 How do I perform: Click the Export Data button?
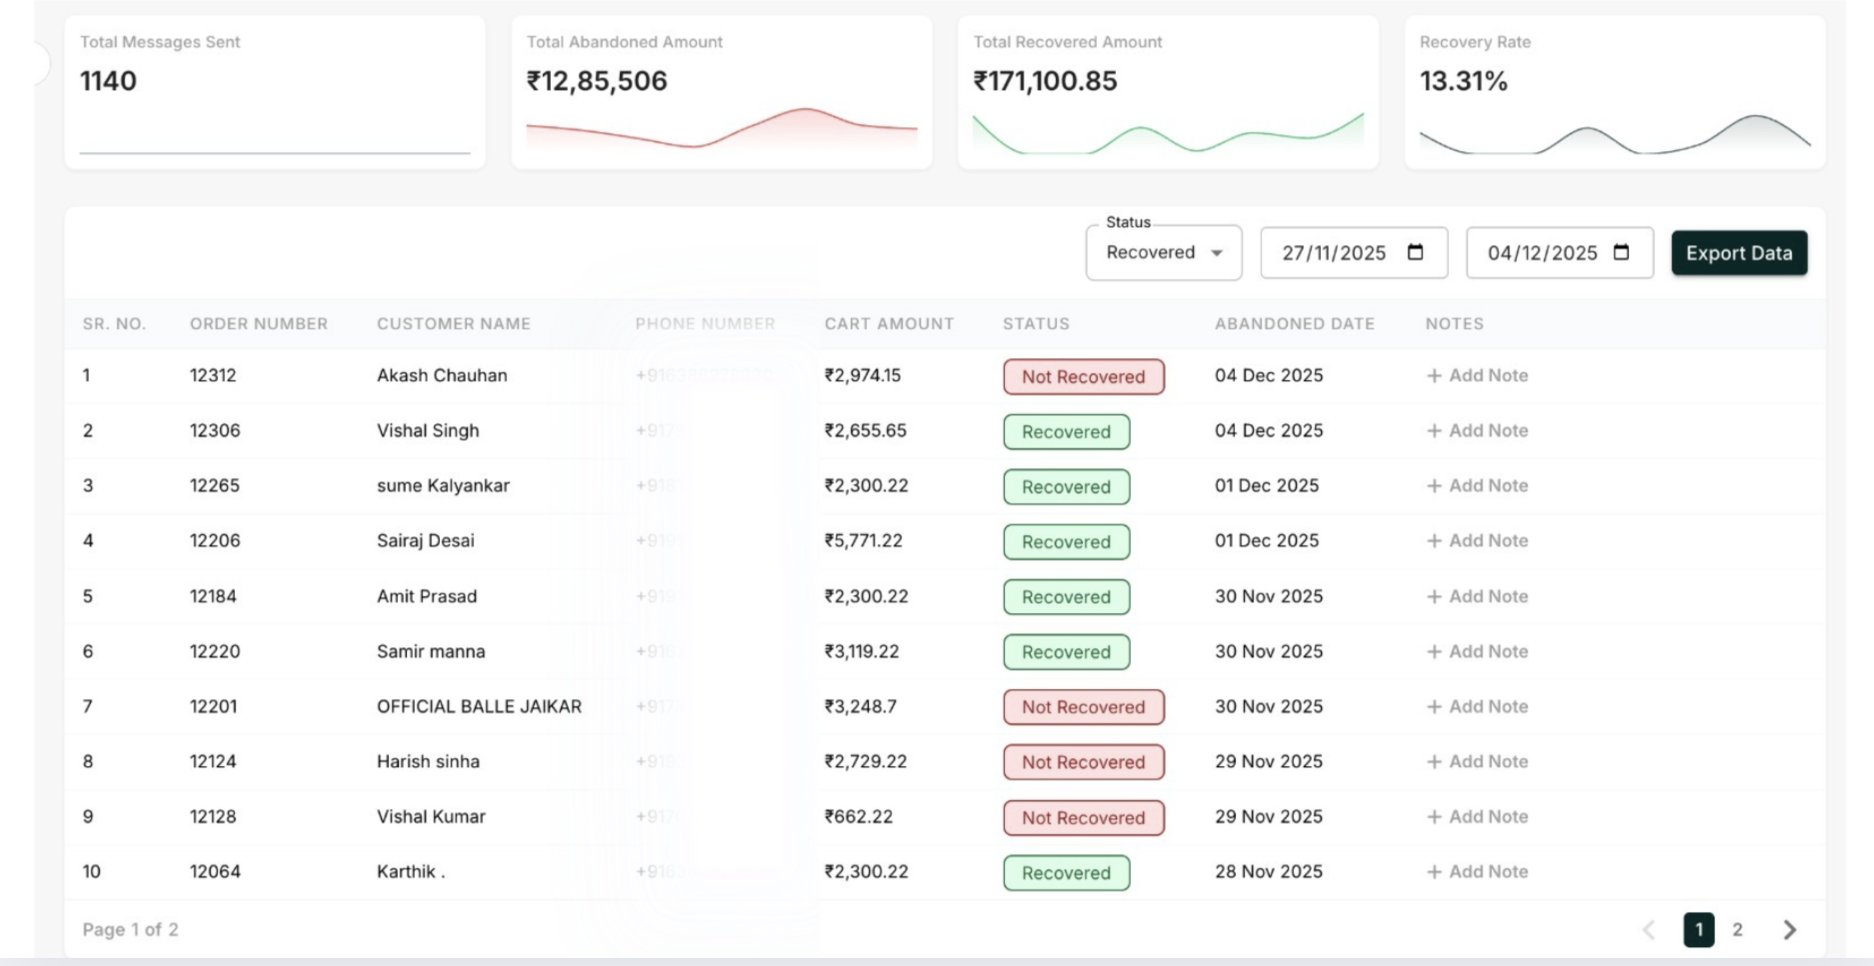point(1739,253)
